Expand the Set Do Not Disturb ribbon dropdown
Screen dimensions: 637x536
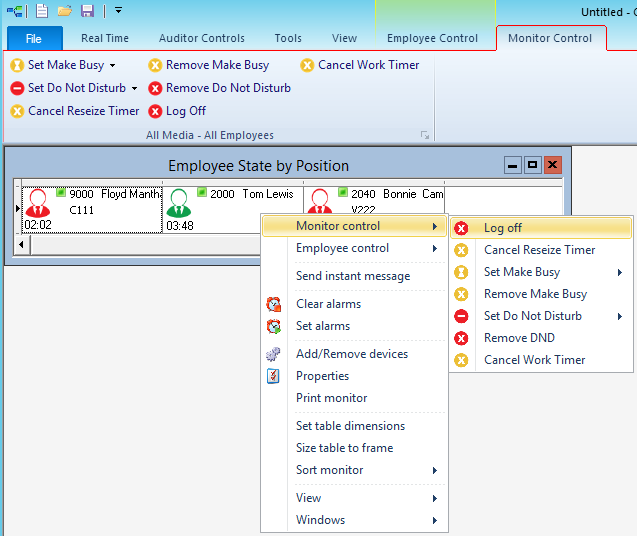(134, 89)
